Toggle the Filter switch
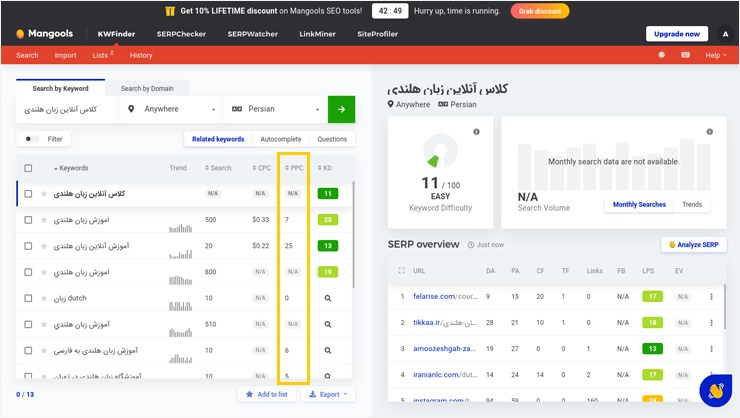The height and width of the screenshot is (418, 740). [32, 139]
